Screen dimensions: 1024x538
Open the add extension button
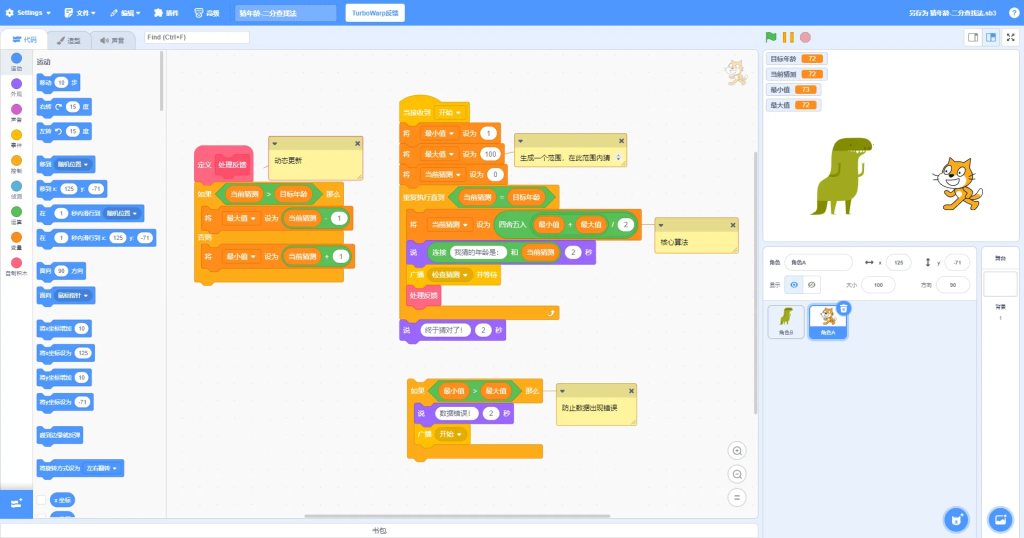coord(16,503)
